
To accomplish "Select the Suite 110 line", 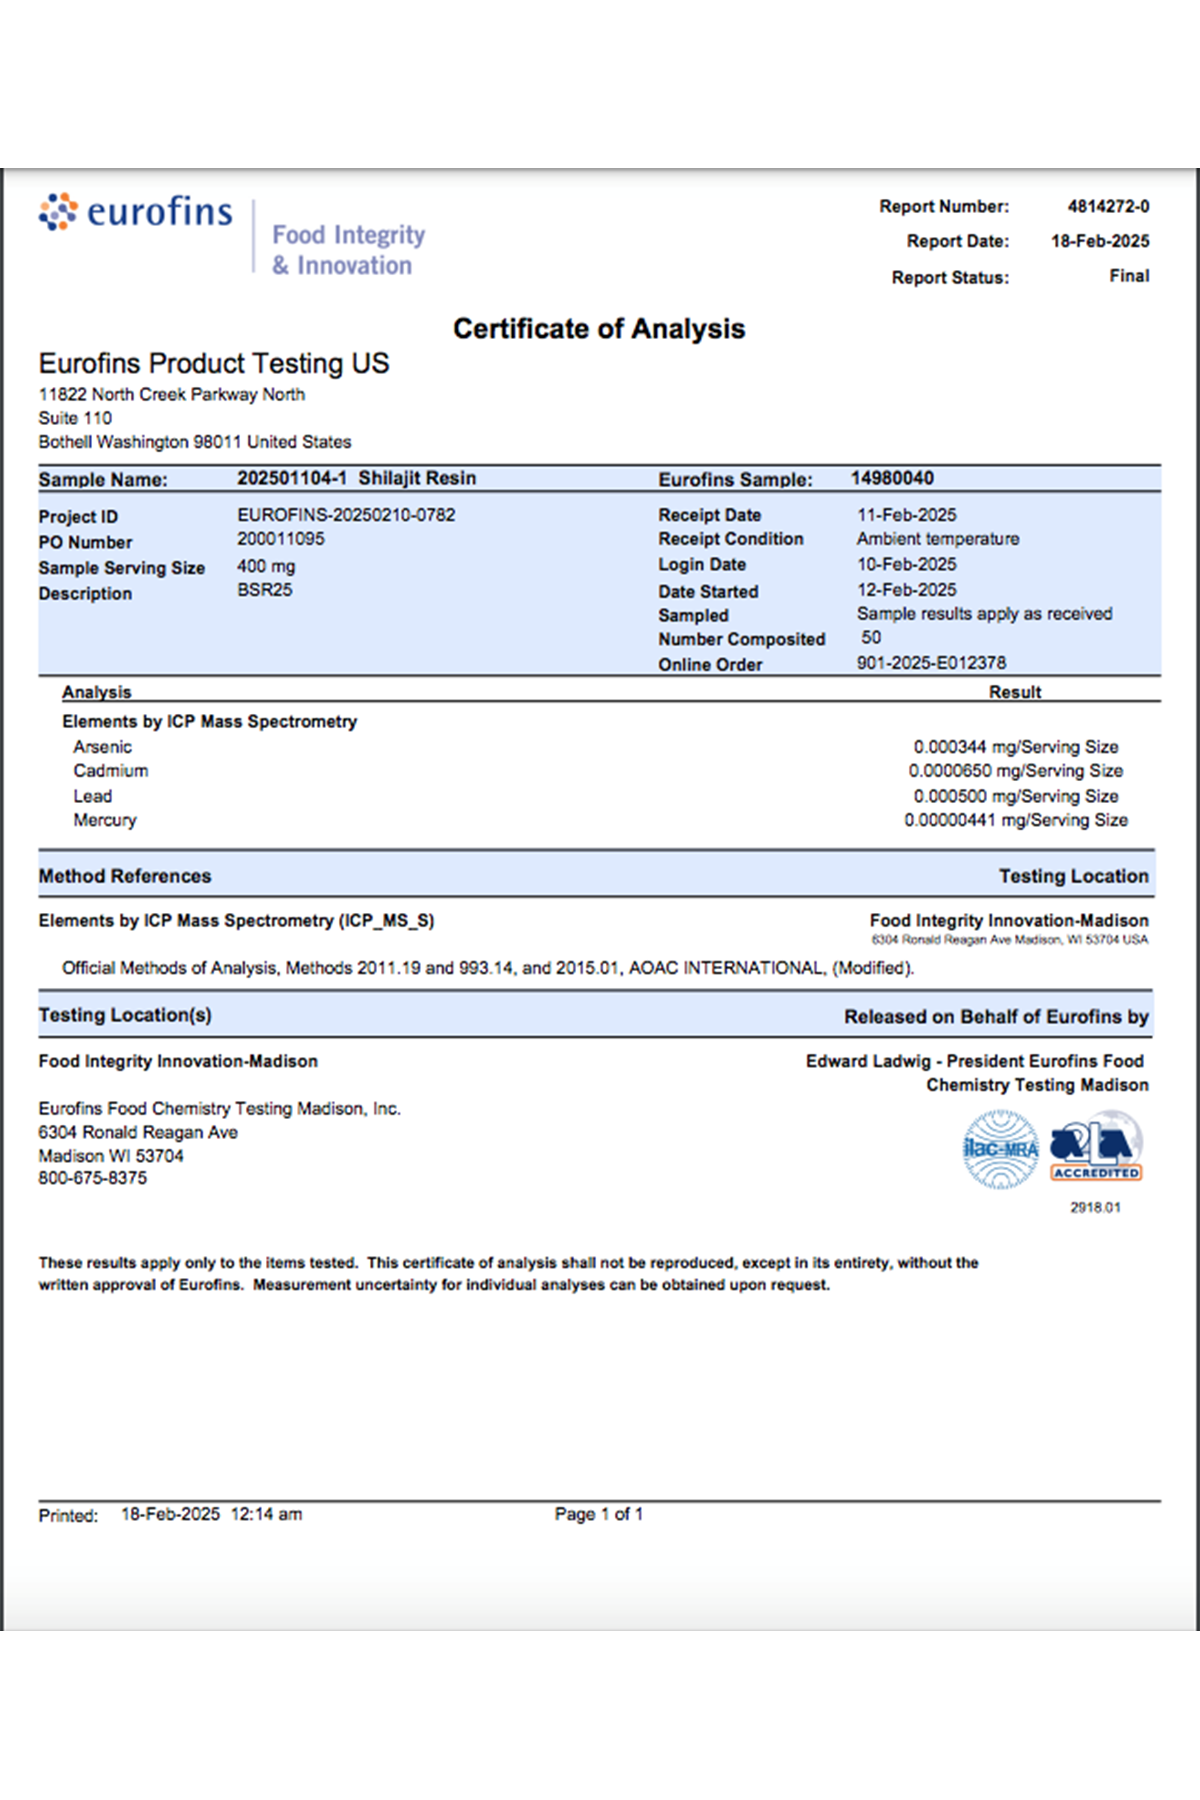I will pyautogui.click(x=75, y=418).
